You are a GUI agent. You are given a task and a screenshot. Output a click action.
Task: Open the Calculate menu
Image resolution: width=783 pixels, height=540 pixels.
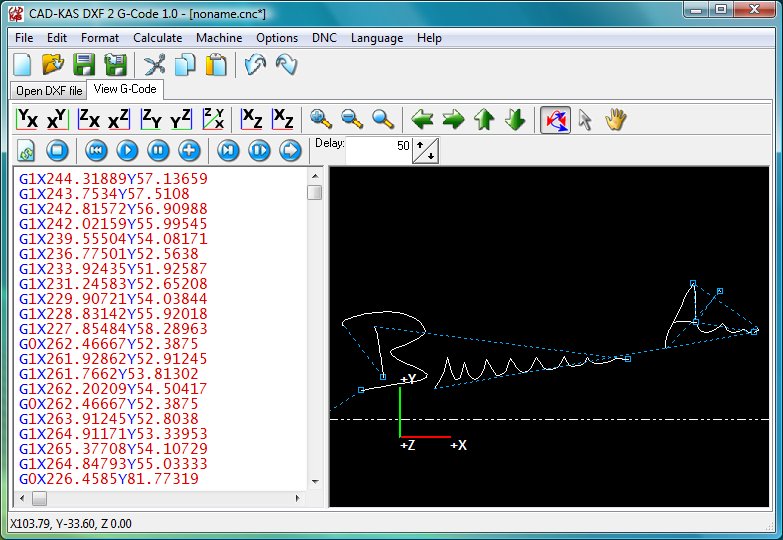click(x=157, y=38)
